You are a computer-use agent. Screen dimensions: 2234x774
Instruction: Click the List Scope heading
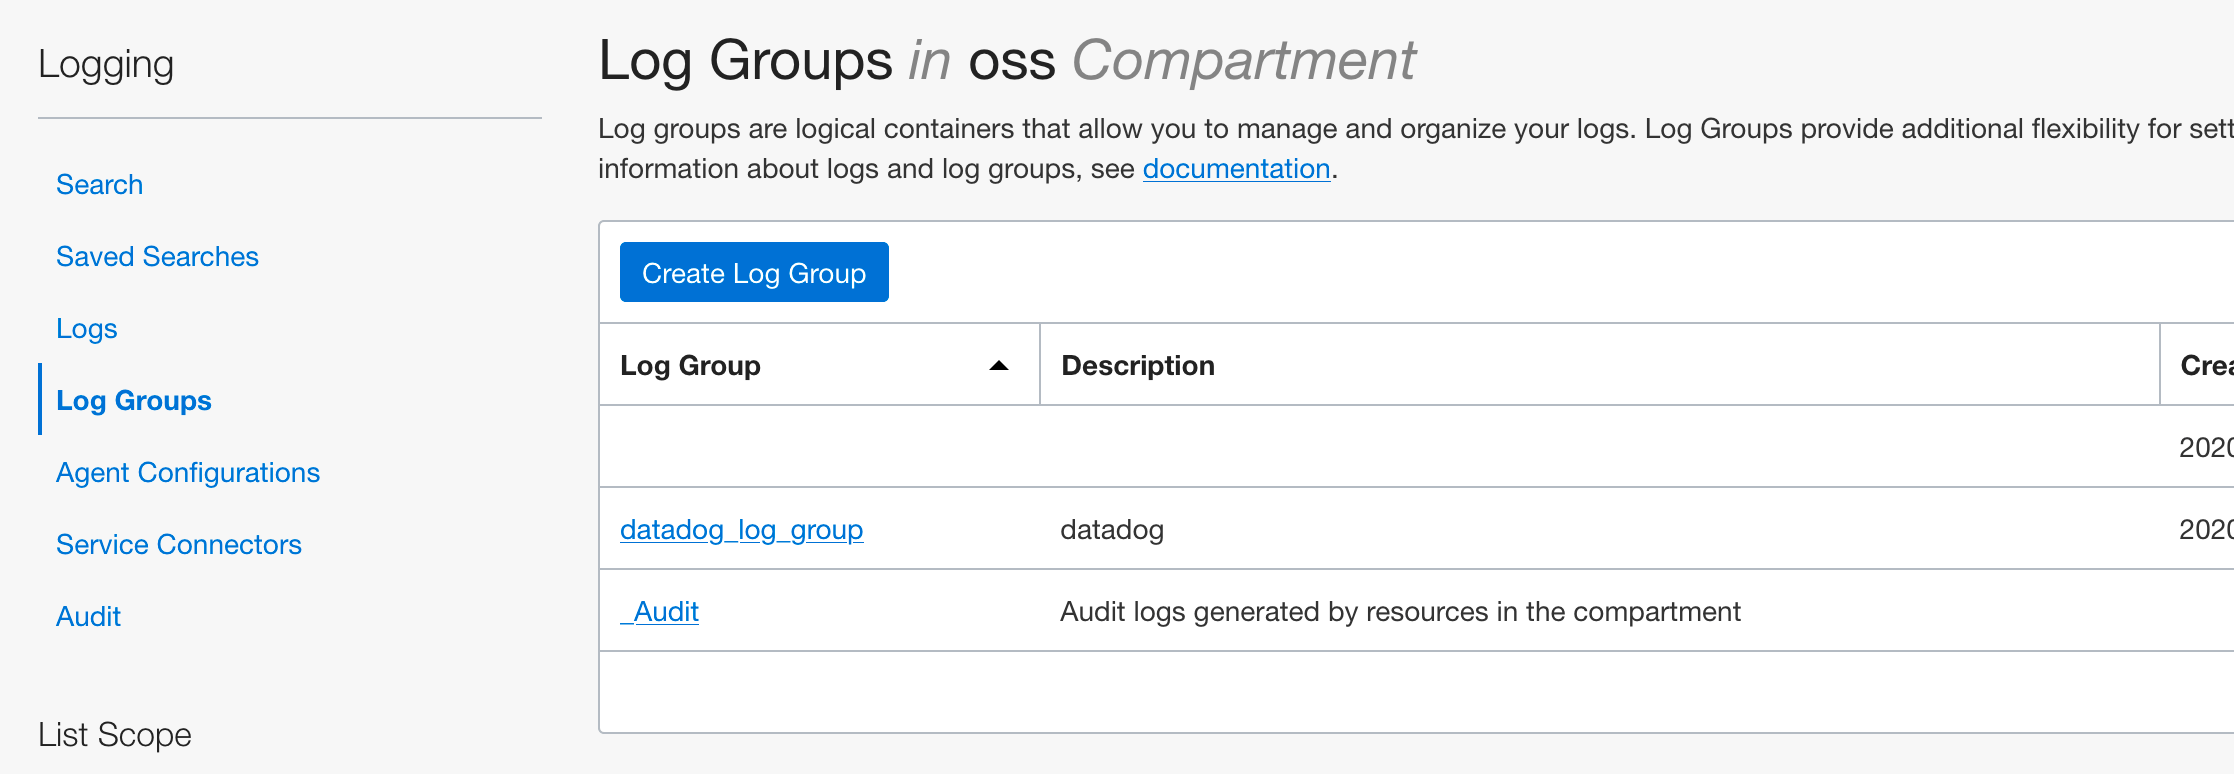coord(115,735)
